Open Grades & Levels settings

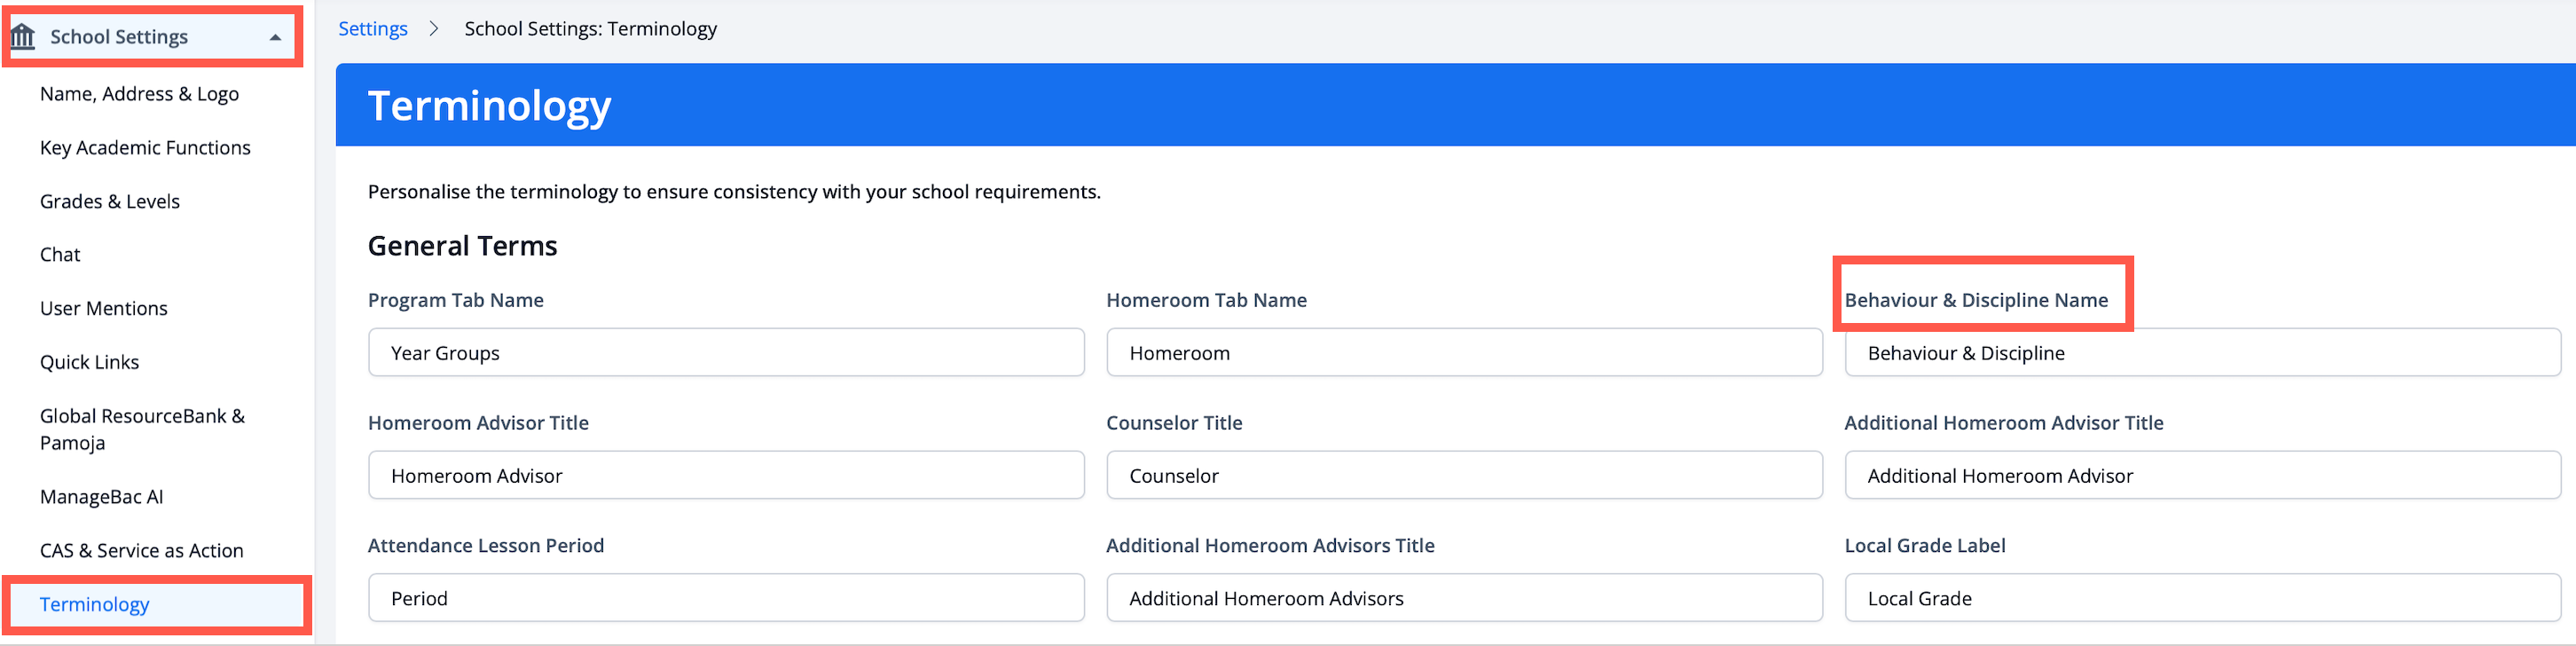pos(110,201)
